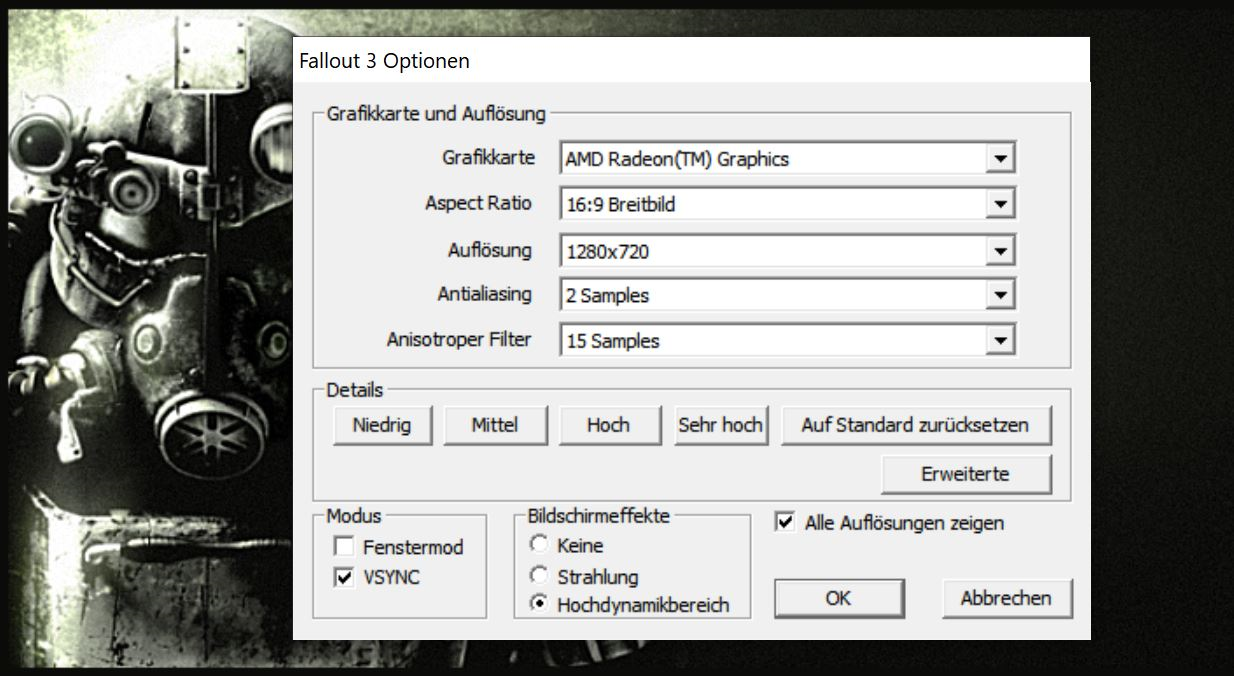Select the Hochdynamikbereich radio button
The height and width of the screenshot is (676, 1234).
pos(540,604)
